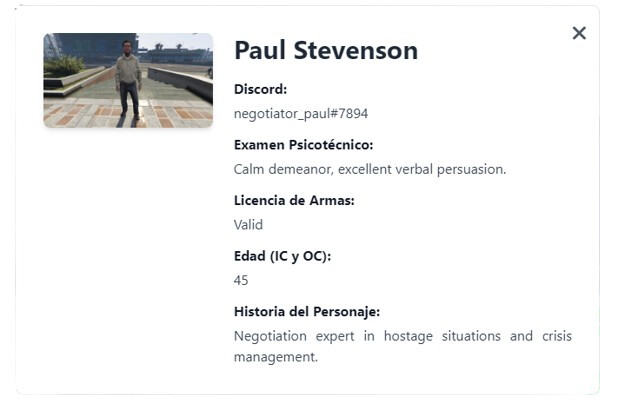Click the "Licencia de Armas:" label

point(294,200)
